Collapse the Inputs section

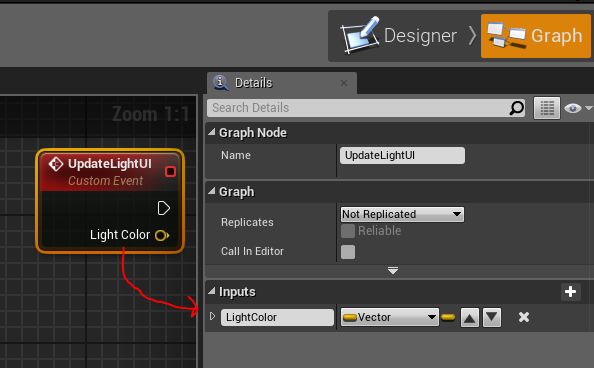point(212,291)
